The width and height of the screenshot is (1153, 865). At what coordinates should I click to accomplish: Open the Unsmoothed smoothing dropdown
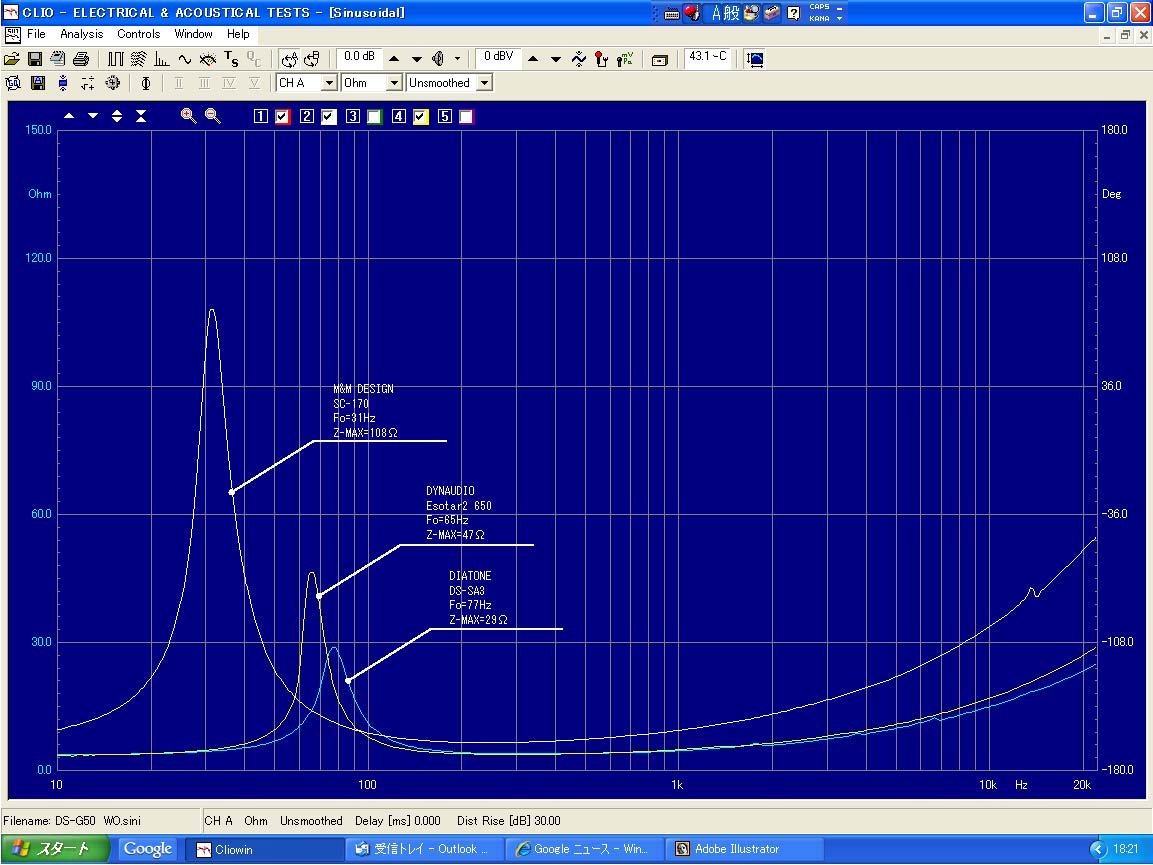pyautogui.click(x=484, y=83)
